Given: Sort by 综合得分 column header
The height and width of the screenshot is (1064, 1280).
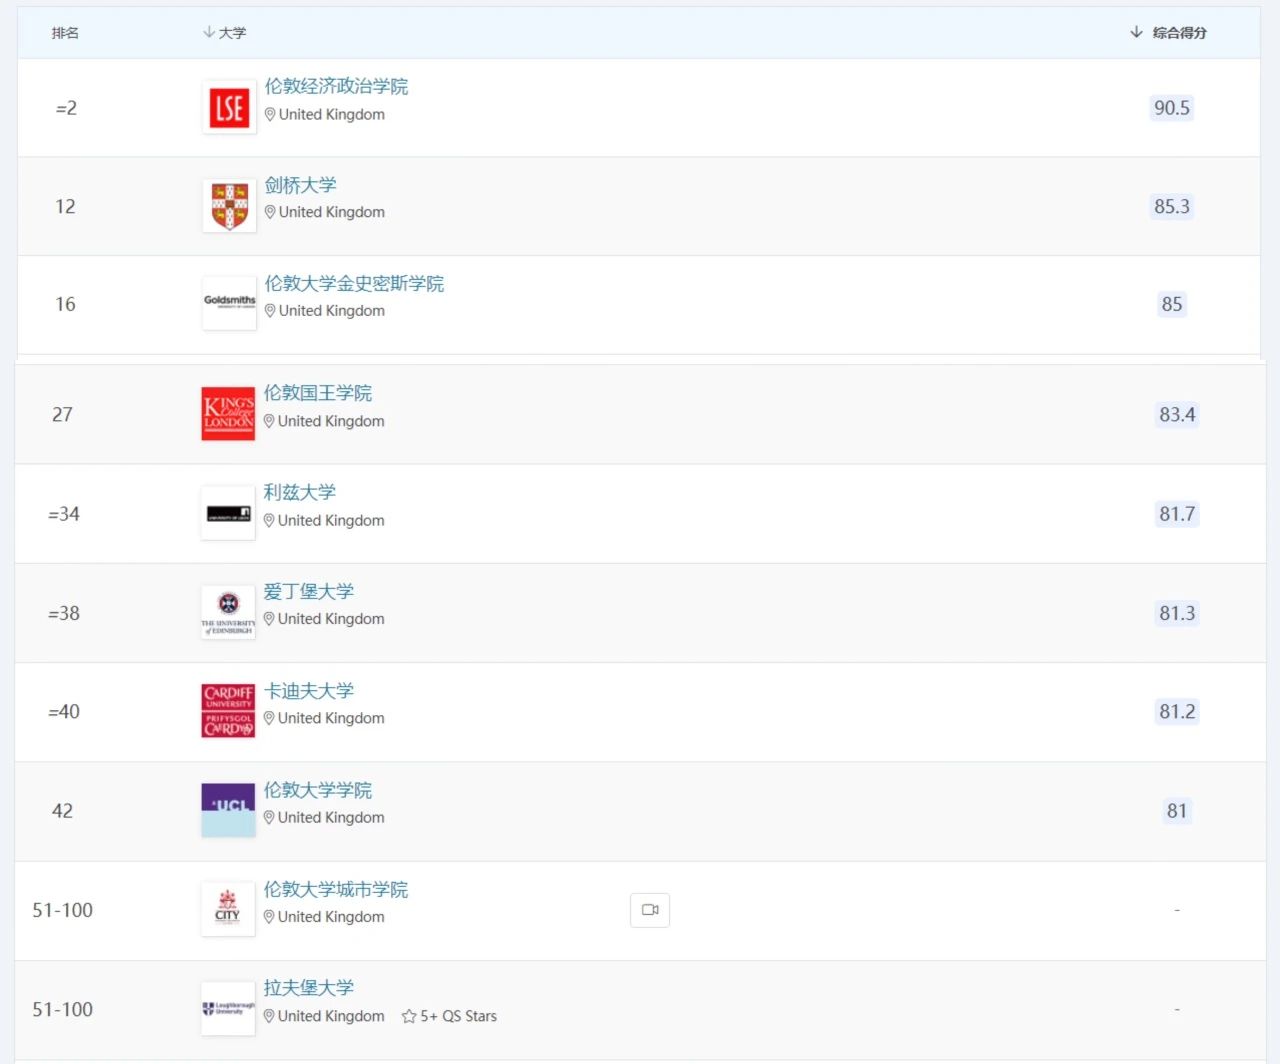Looking at the screenshot, I should pos(1168,33).
